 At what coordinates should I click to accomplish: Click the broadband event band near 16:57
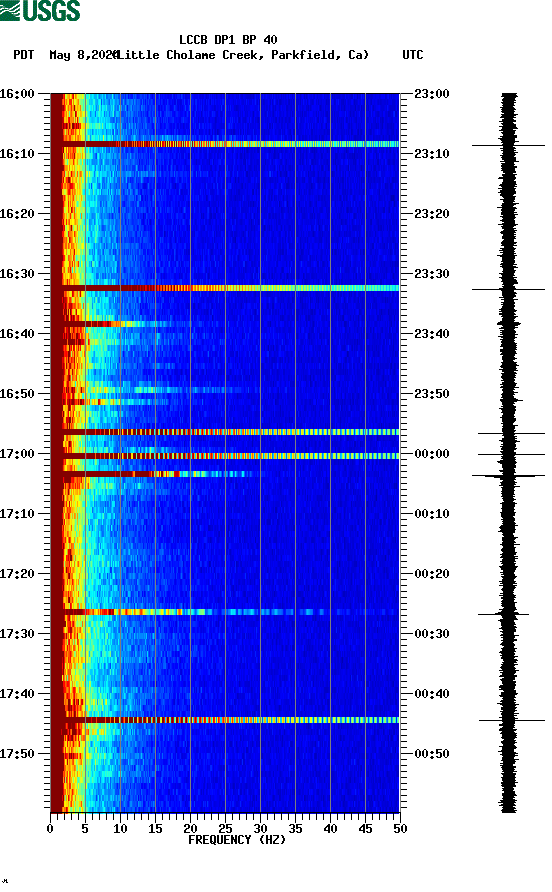(225, 432)
